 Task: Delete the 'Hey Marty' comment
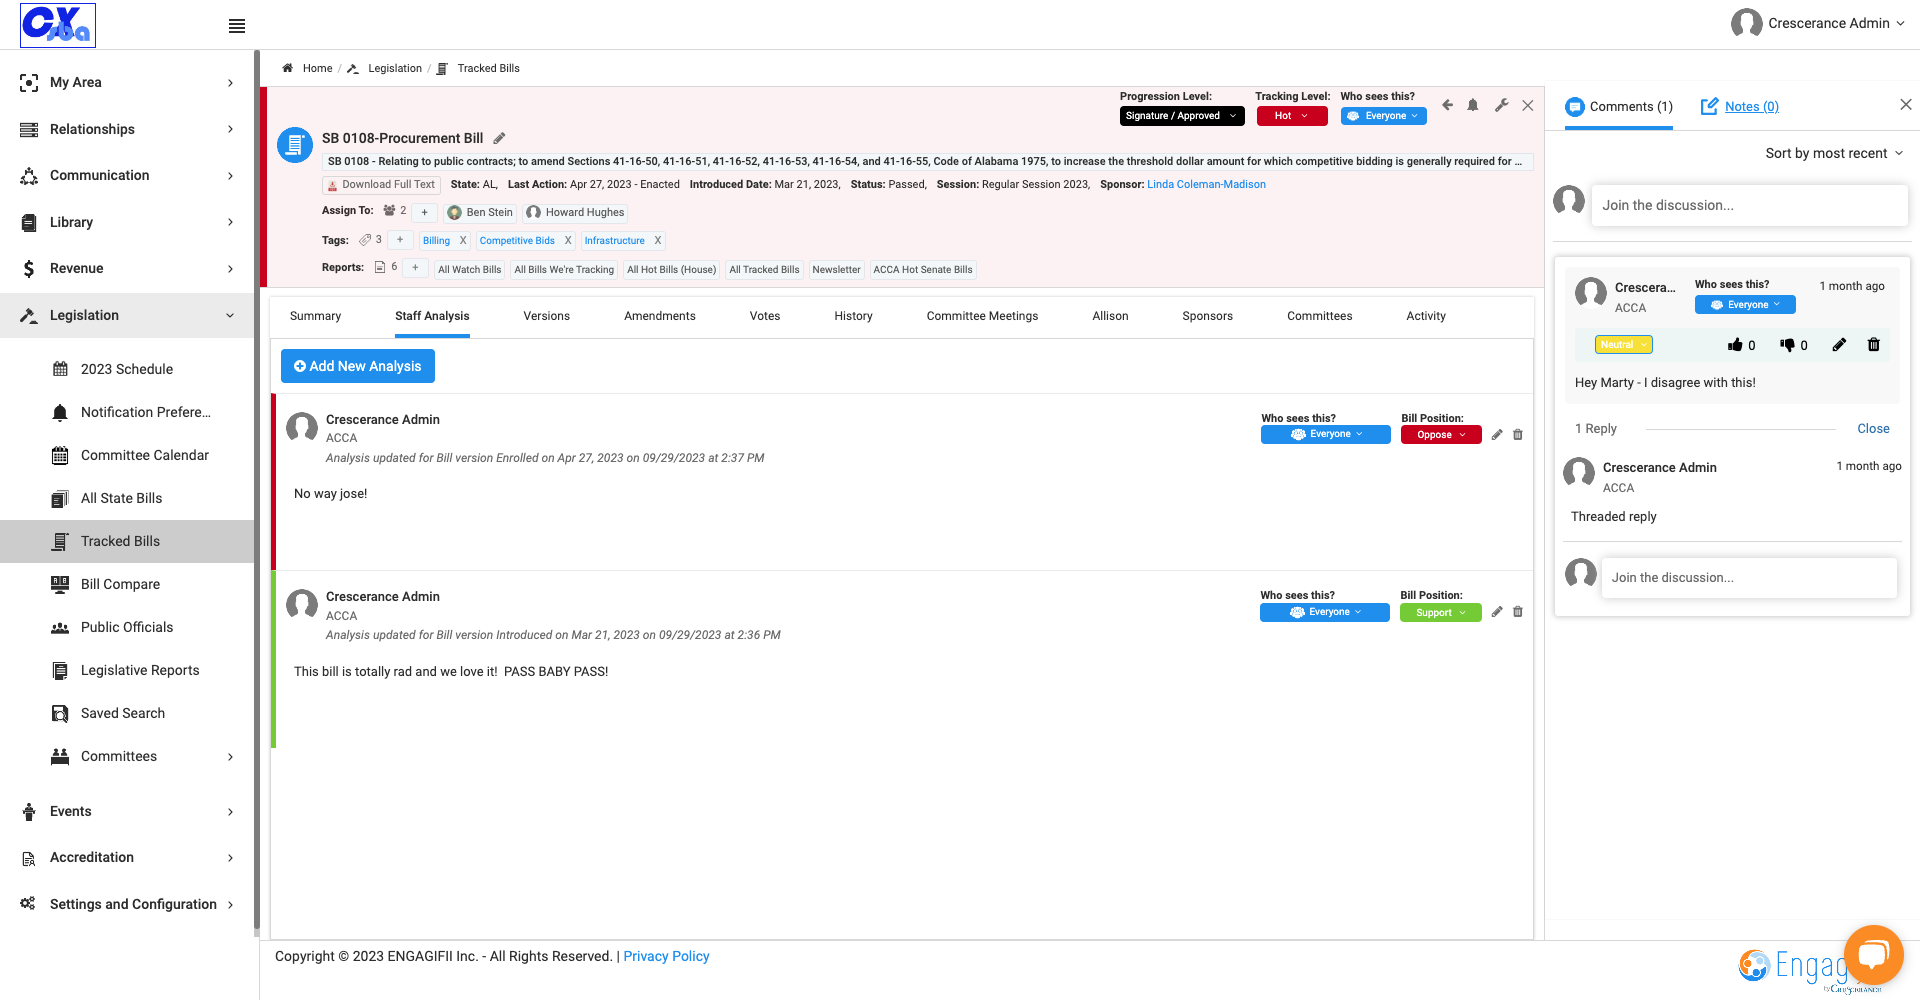click(1874, 345)
